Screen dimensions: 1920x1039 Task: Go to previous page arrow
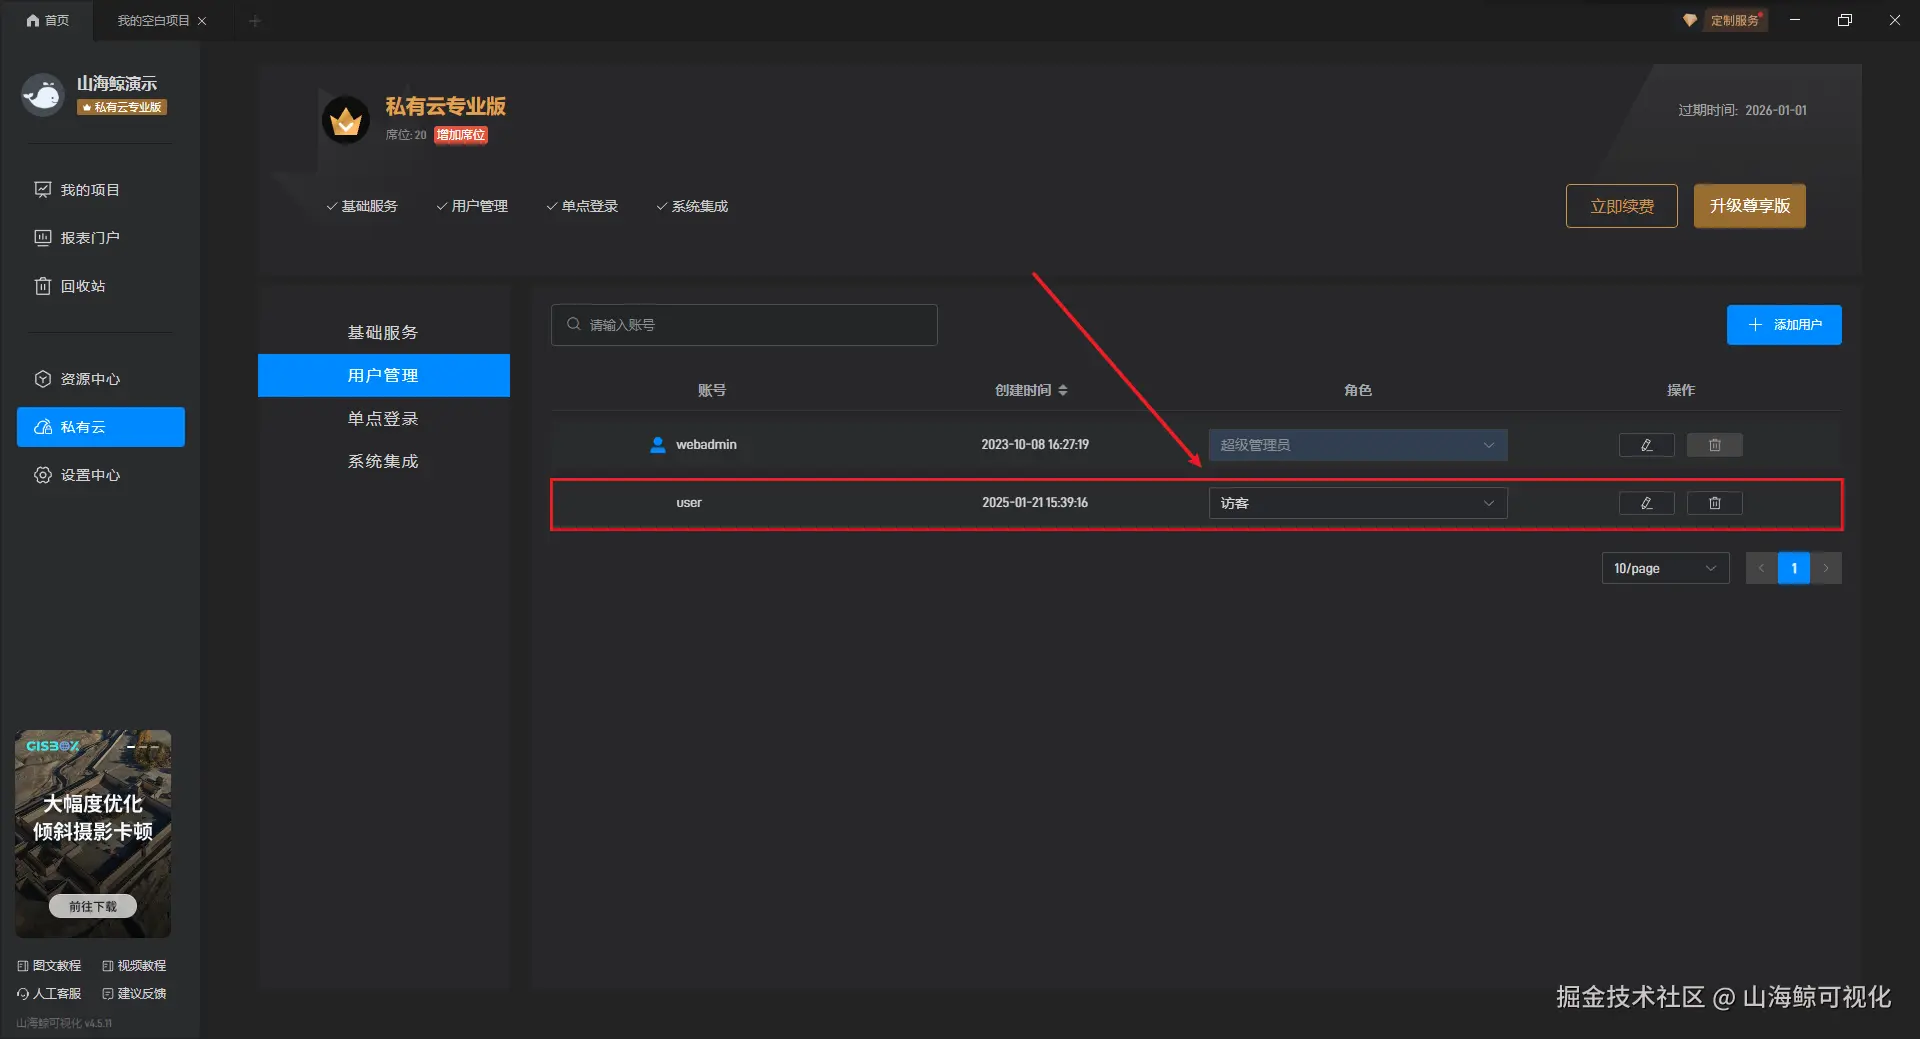point(1762,568)
